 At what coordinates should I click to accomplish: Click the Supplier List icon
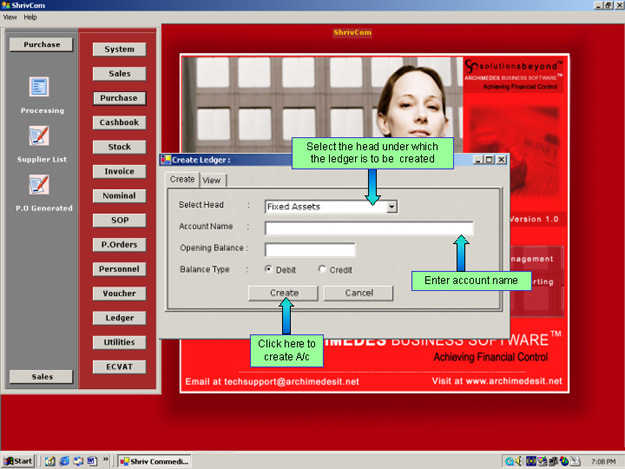coord(39,136)
